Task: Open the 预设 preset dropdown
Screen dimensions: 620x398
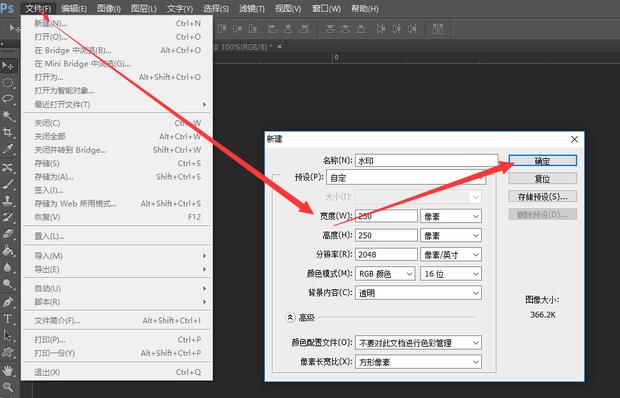Action: 406,178
